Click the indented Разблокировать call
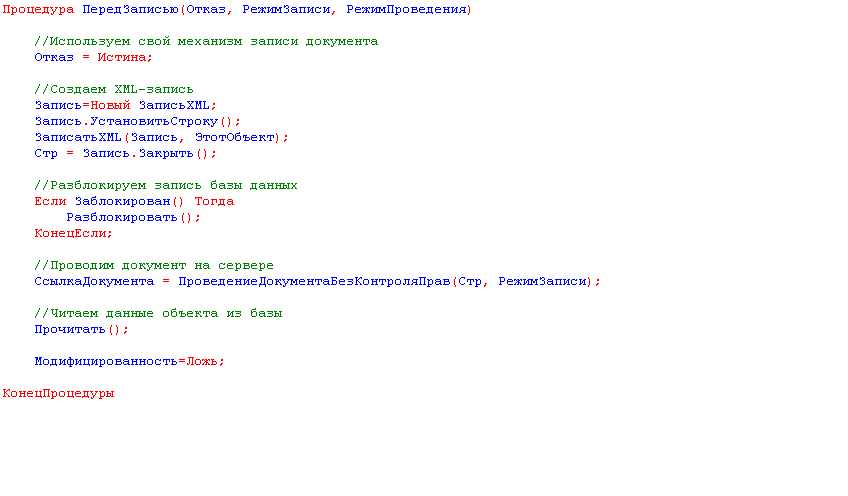The width and height of the screenshot is (848, 496). pos(122,218)
